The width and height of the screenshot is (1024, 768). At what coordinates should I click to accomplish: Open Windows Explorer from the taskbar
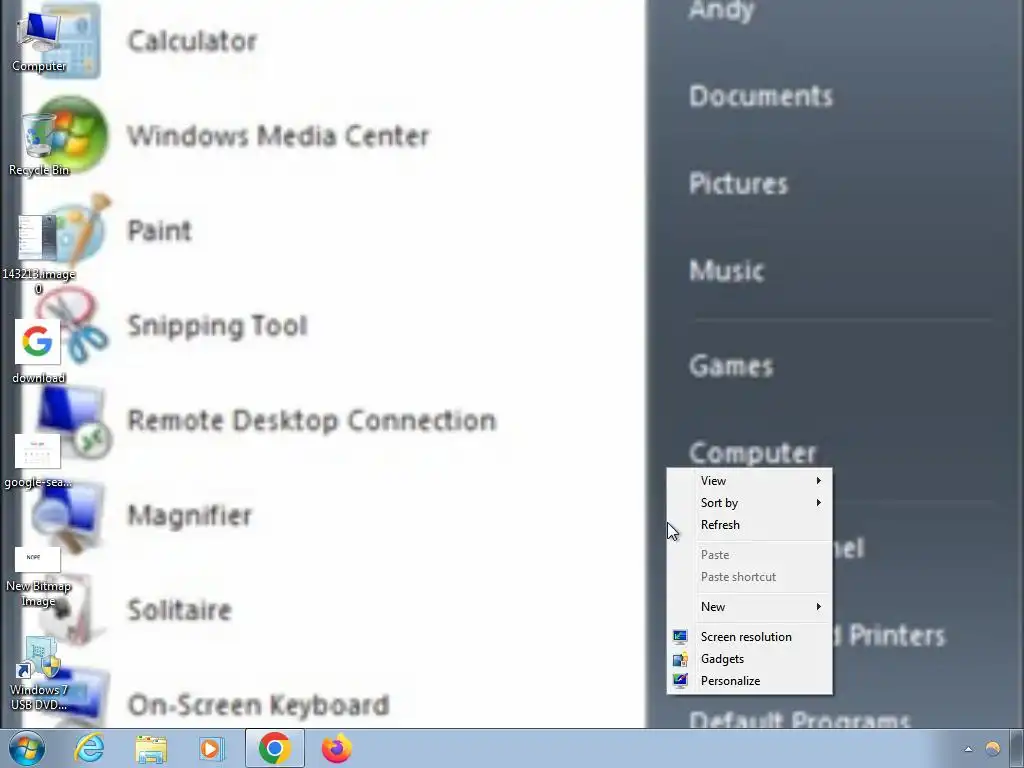151,748
